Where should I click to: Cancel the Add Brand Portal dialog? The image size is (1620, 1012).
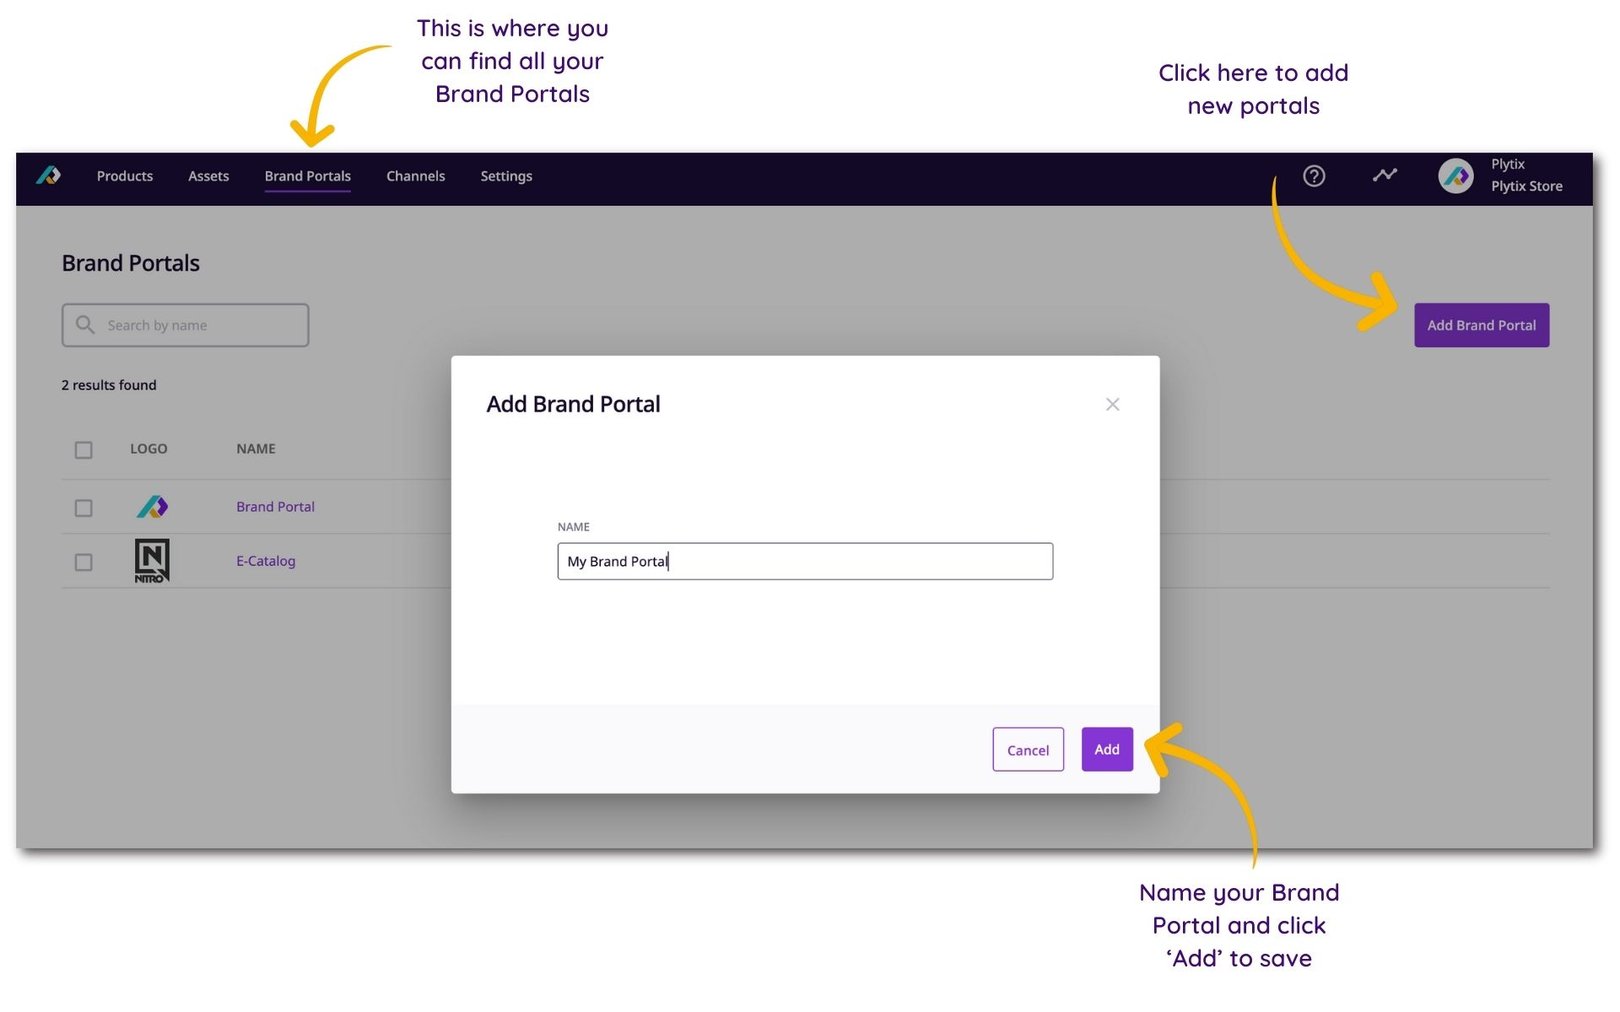(1027, 749)
